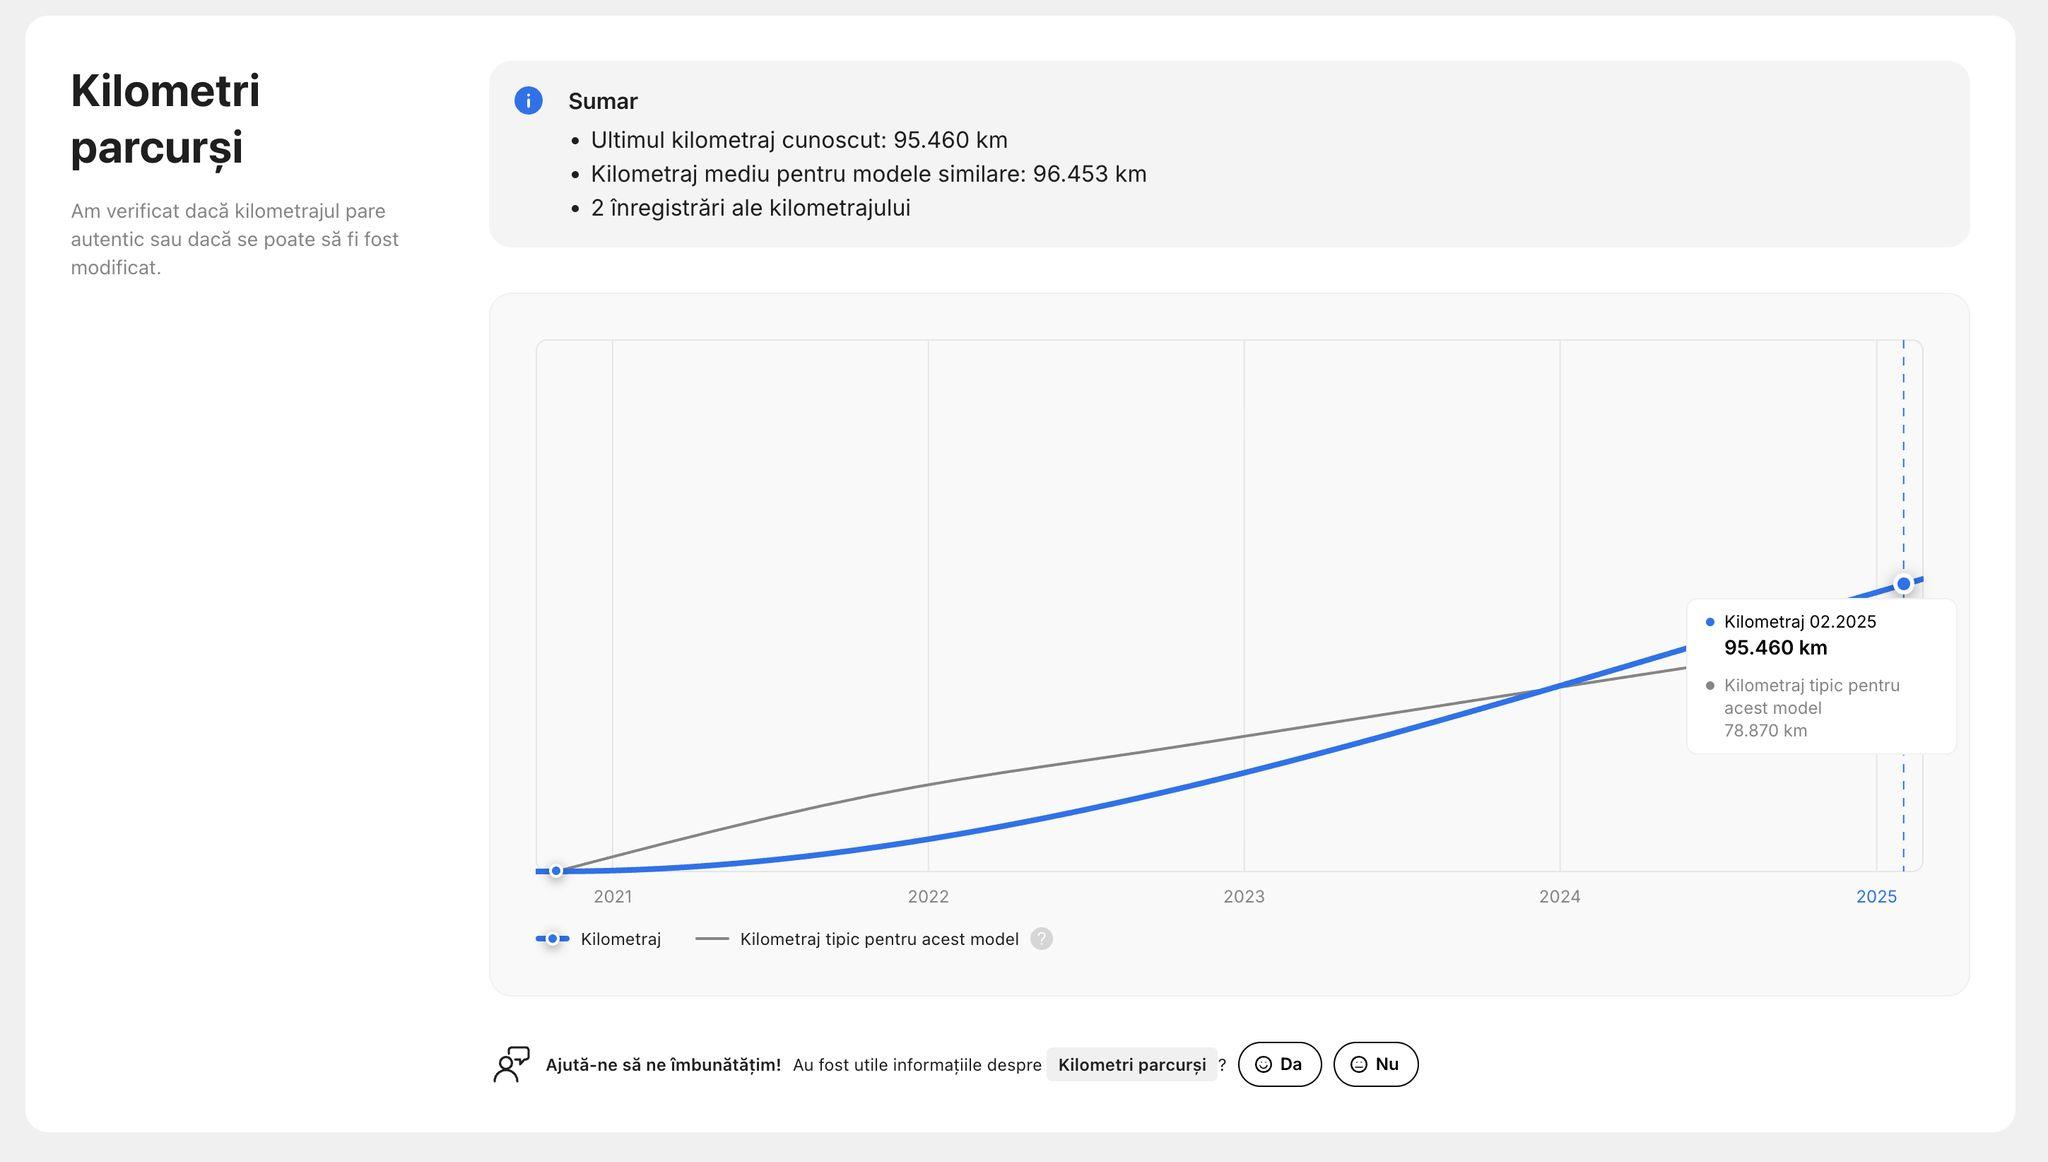
Task: Click the neutral face on the Nu button
Action: click(1358, 1065)
